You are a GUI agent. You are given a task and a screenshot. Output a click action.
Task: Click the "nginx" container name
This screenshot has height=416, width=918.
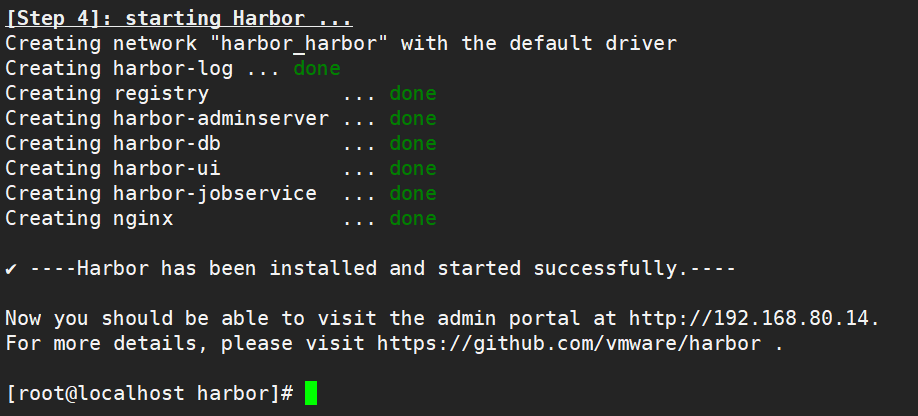click(143, 219)
